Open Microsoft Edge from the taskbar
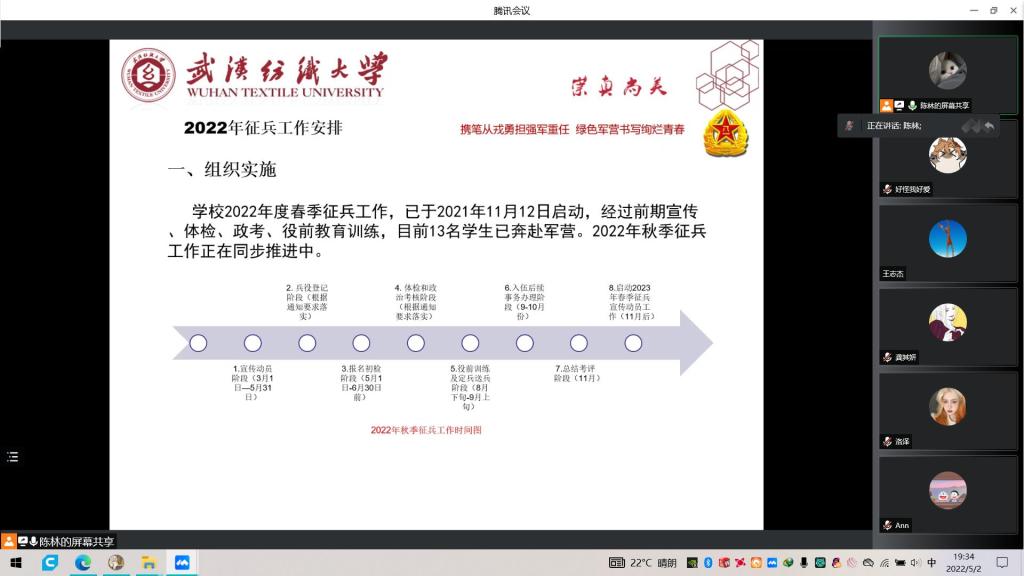This screenshot has width=1024, height=576. 83,563
